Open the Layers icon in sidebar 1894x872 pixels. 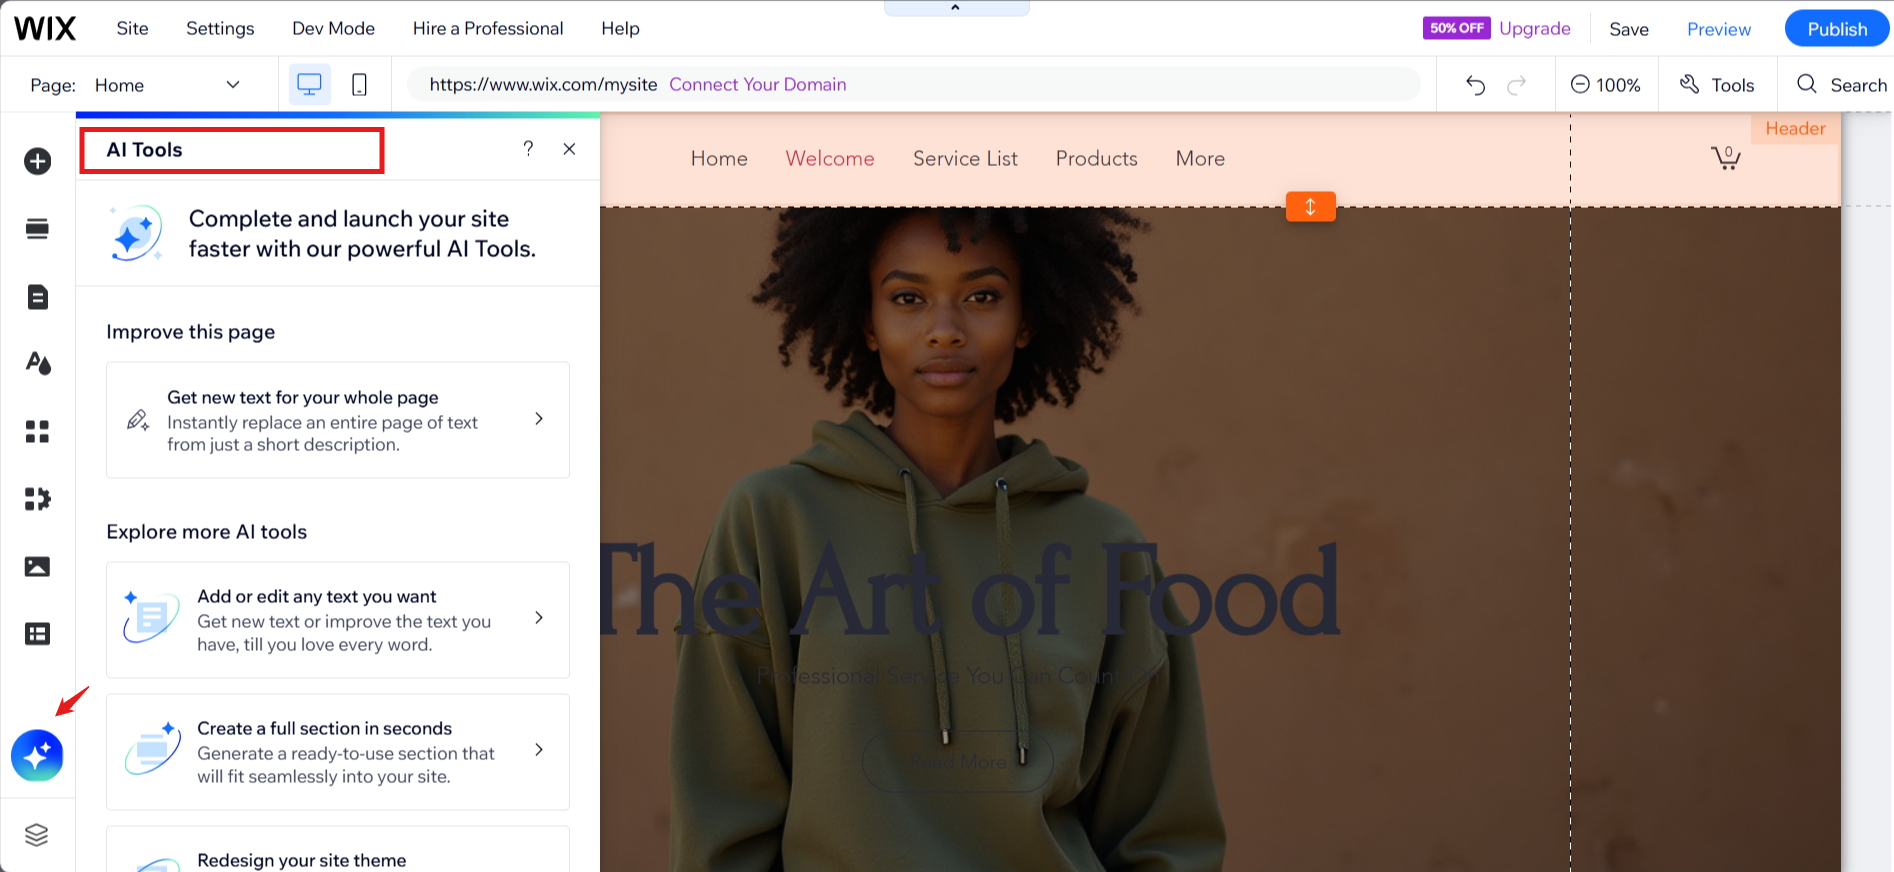pyautogui.click(x=37, y=835)
